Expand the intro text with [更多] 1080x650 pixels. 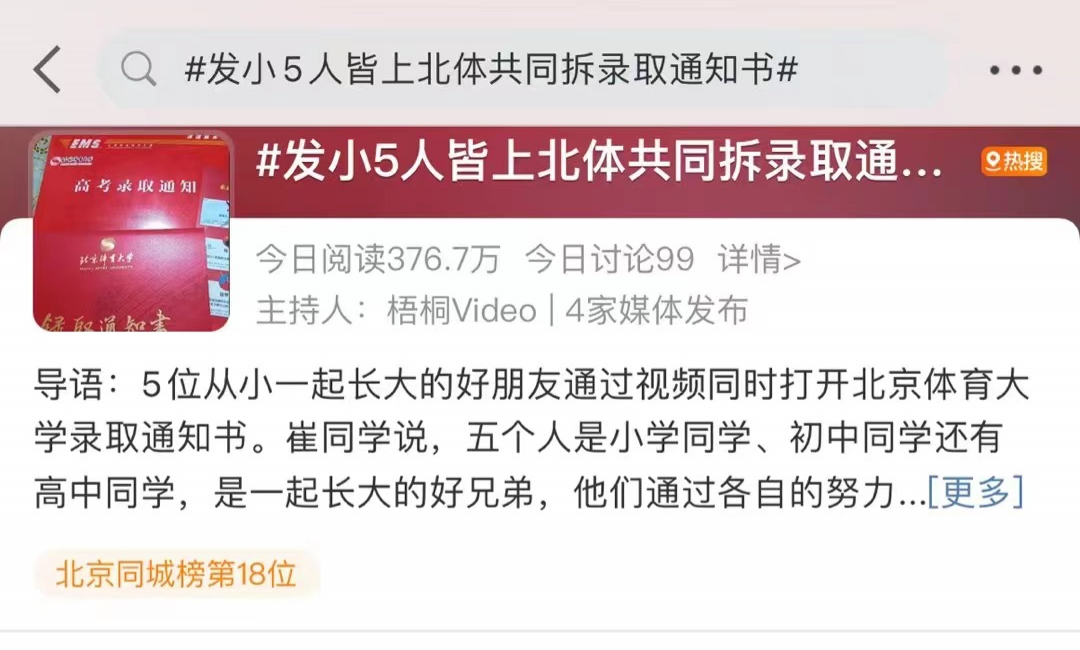point(976,492)
